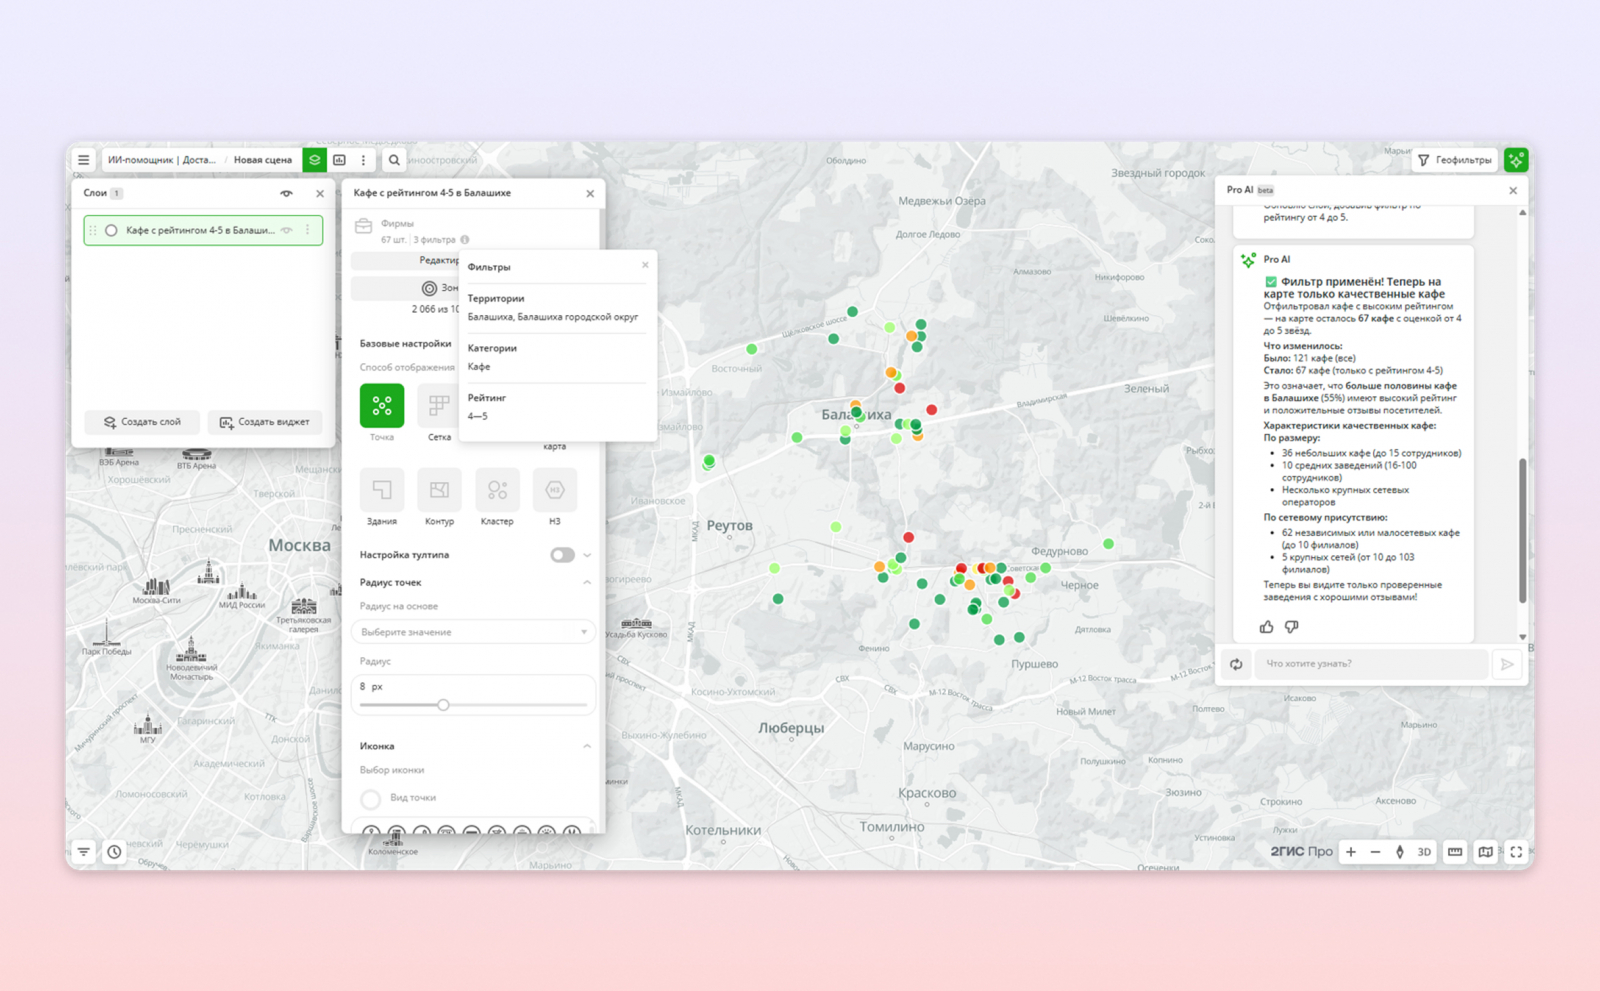Like the Pro AI response with thumbs up

point(1267,627)
